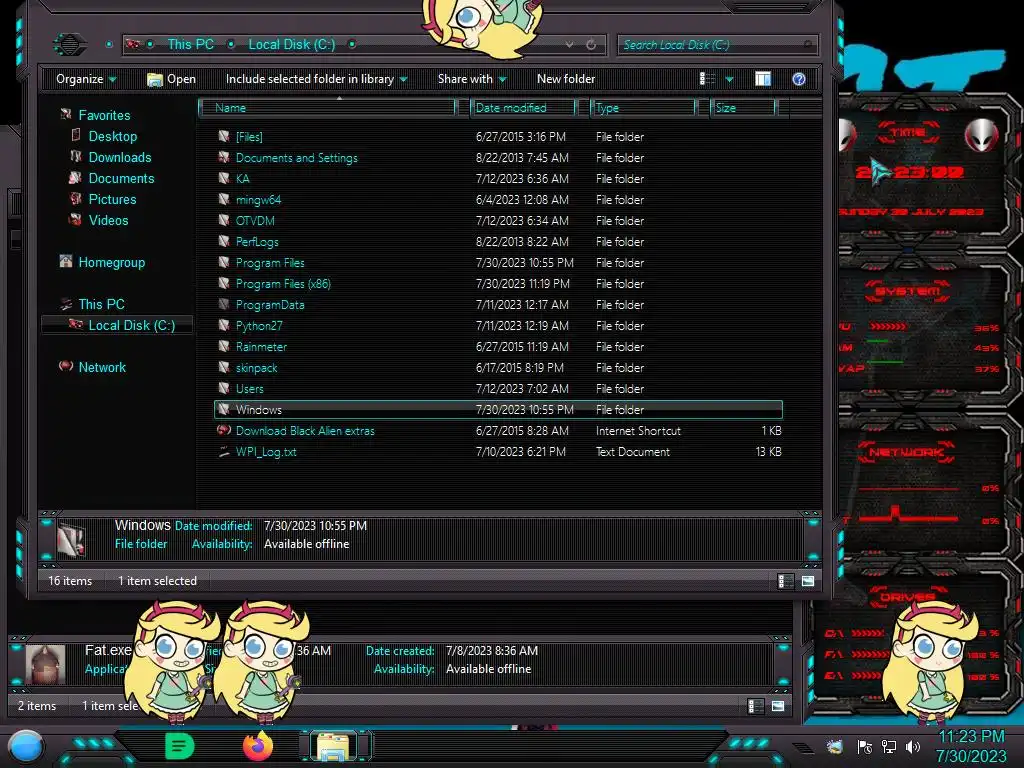Select Downloads in the sidebar
The image size is (1024, 768).
[120, 157]
